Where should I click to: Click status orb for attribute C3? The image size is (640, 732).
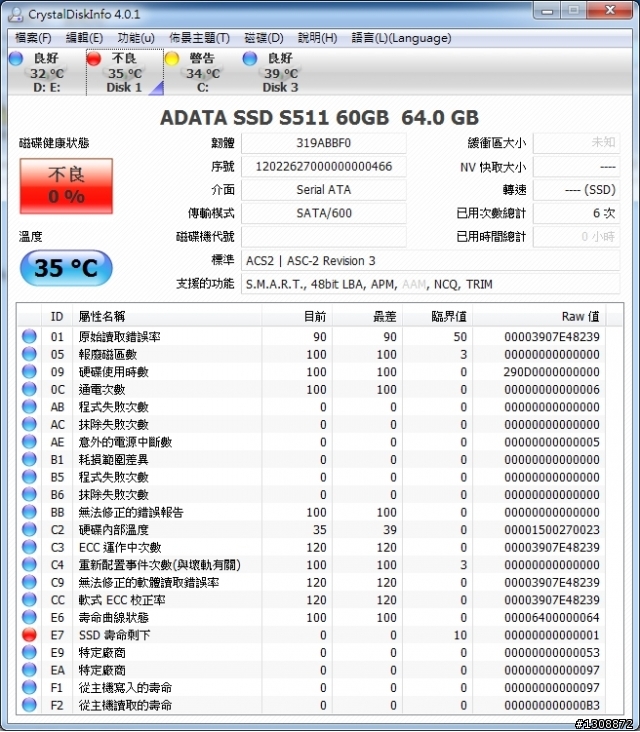tap(29, 547)
